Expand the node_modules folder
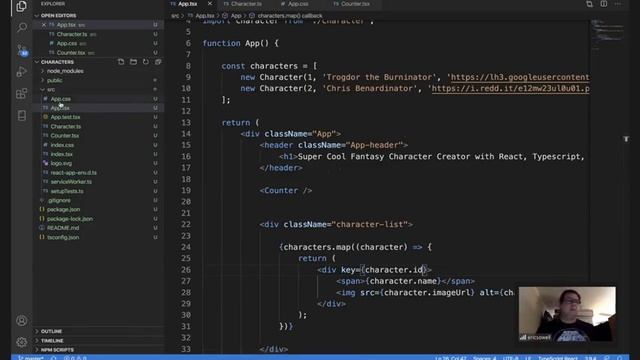The width and height of the screenshot is (640, 360). 65,71
